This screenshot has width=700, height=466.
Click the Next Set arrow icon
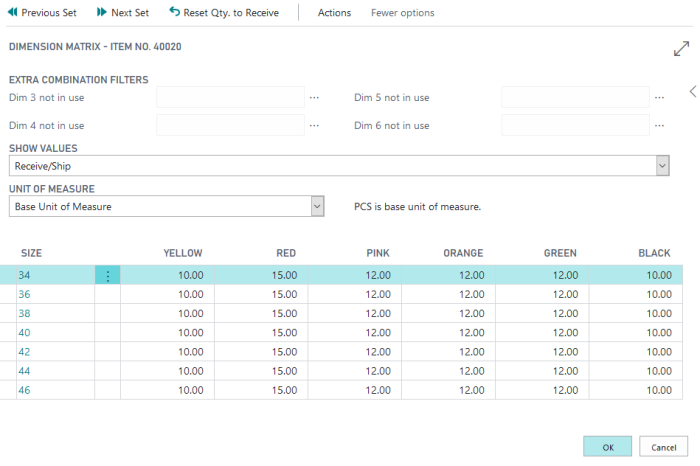click(x=102, y=13)
